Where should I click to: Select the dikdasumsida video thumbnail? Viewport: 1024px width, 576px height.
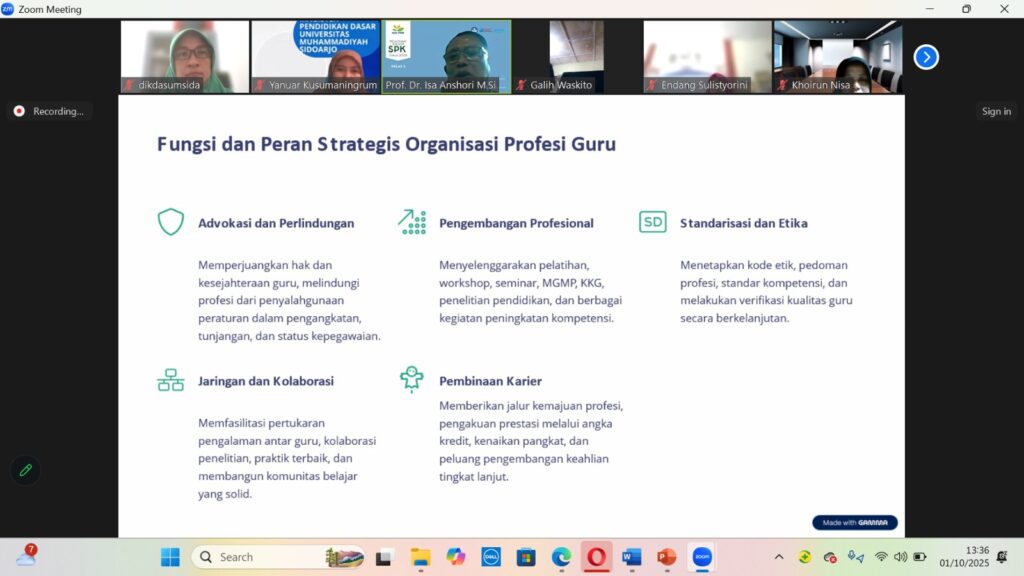[185, 57]
